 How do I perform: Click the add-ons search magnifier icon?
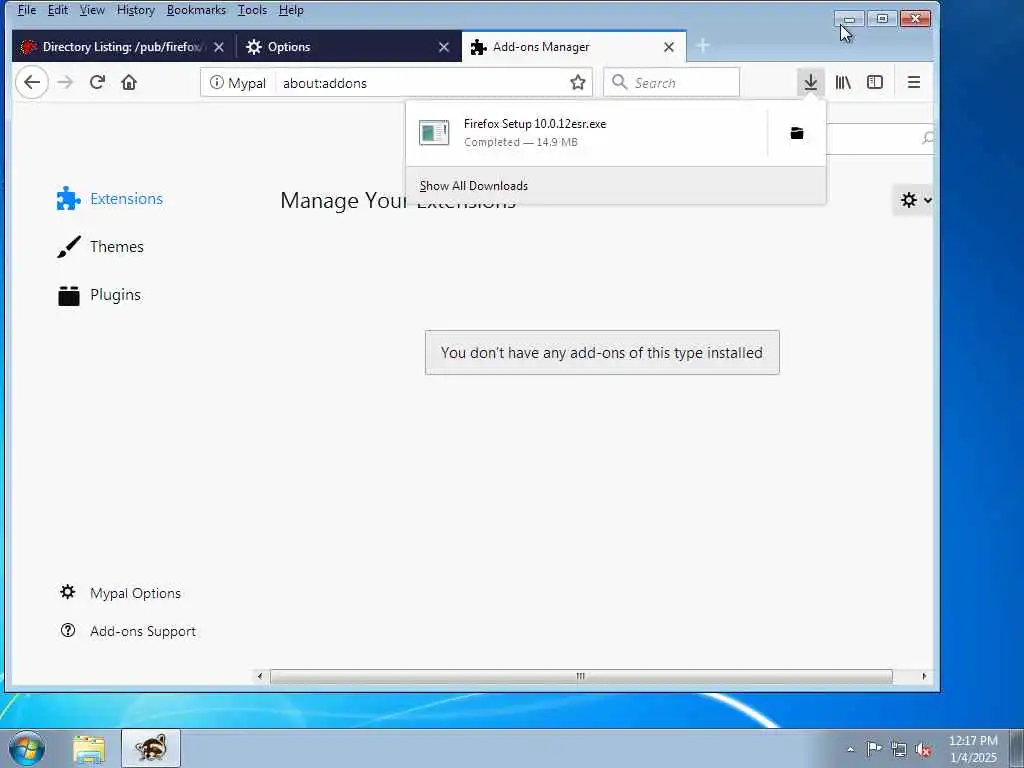point(927,137)
